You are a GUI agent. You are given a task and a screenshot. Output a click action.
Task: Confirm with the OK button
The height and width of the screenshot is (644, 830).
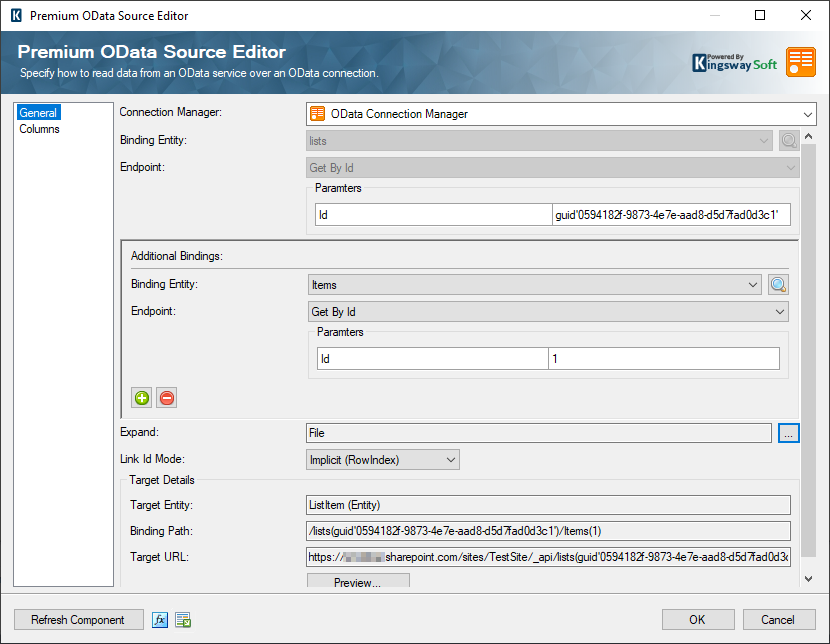pyautogui.click(x=698, y=620)
